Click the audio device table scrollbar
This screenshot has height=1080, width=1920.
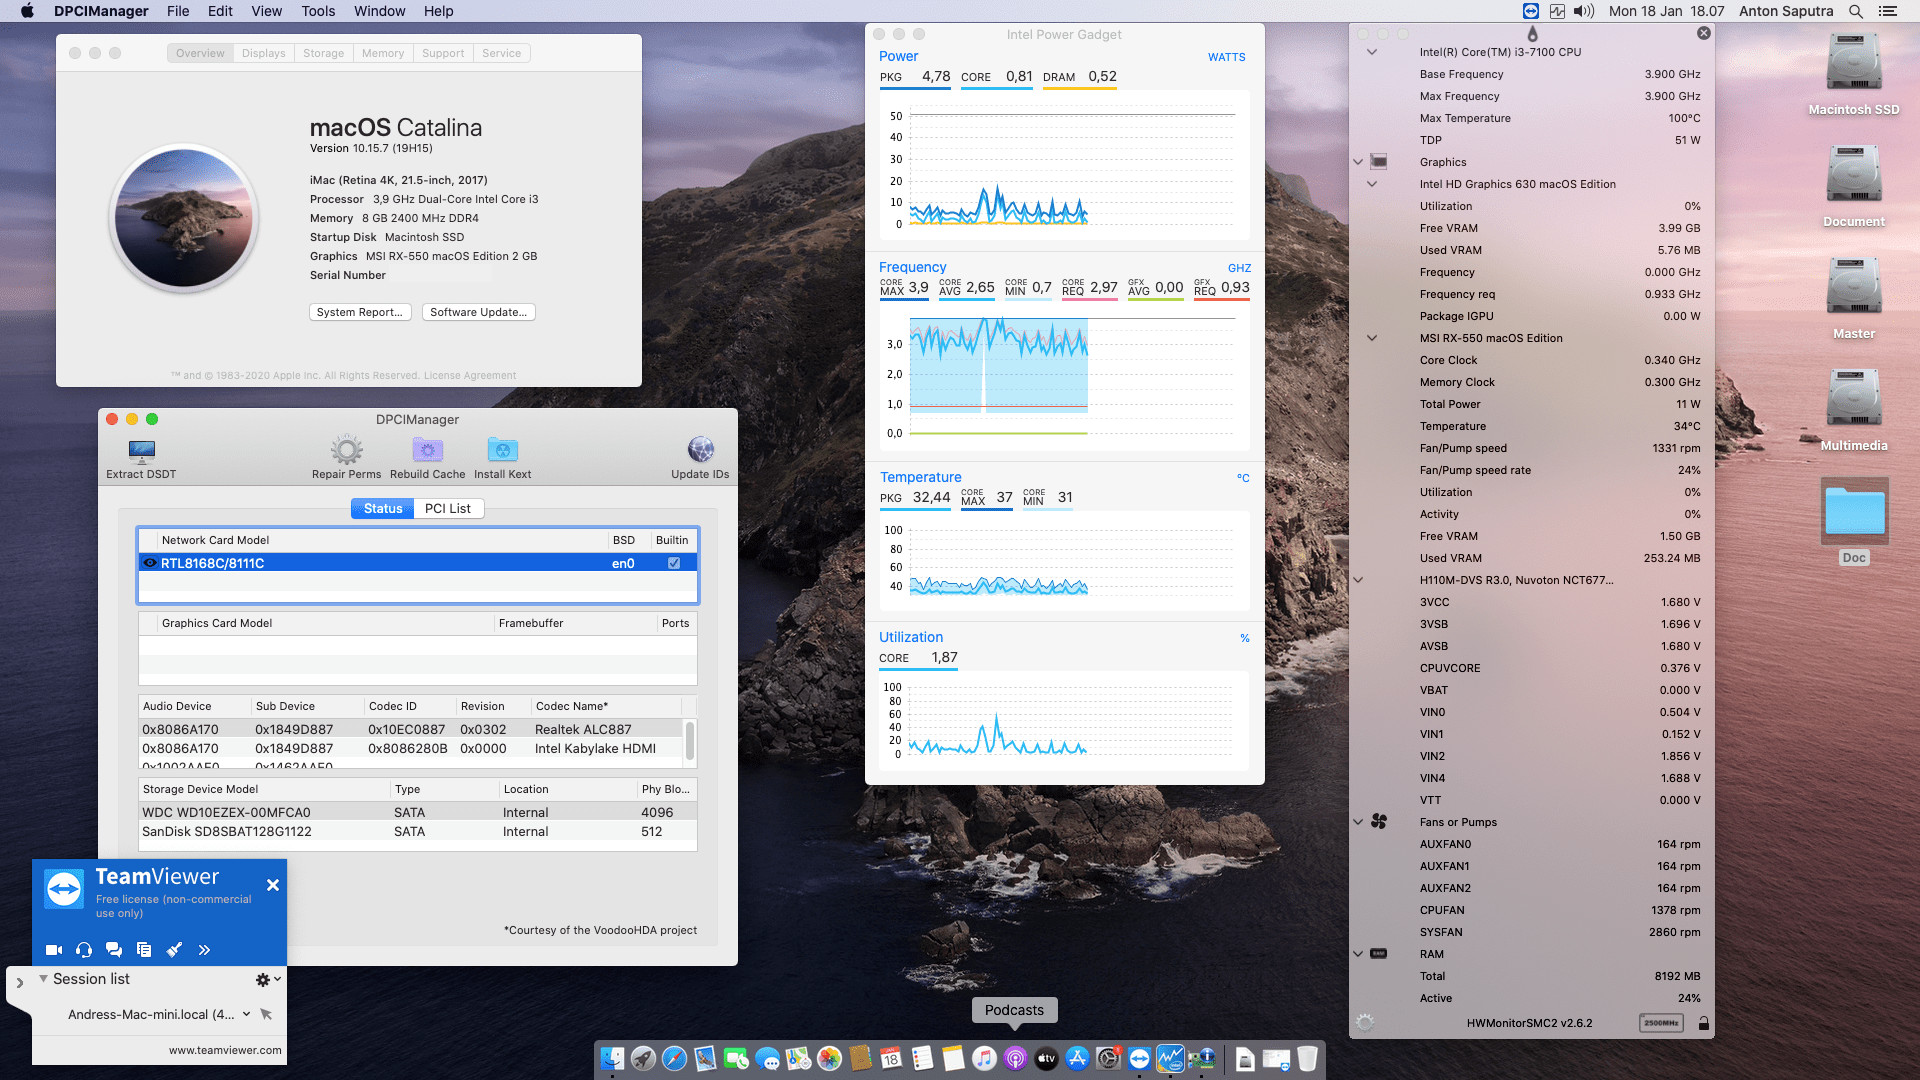(x=689, y=741)
